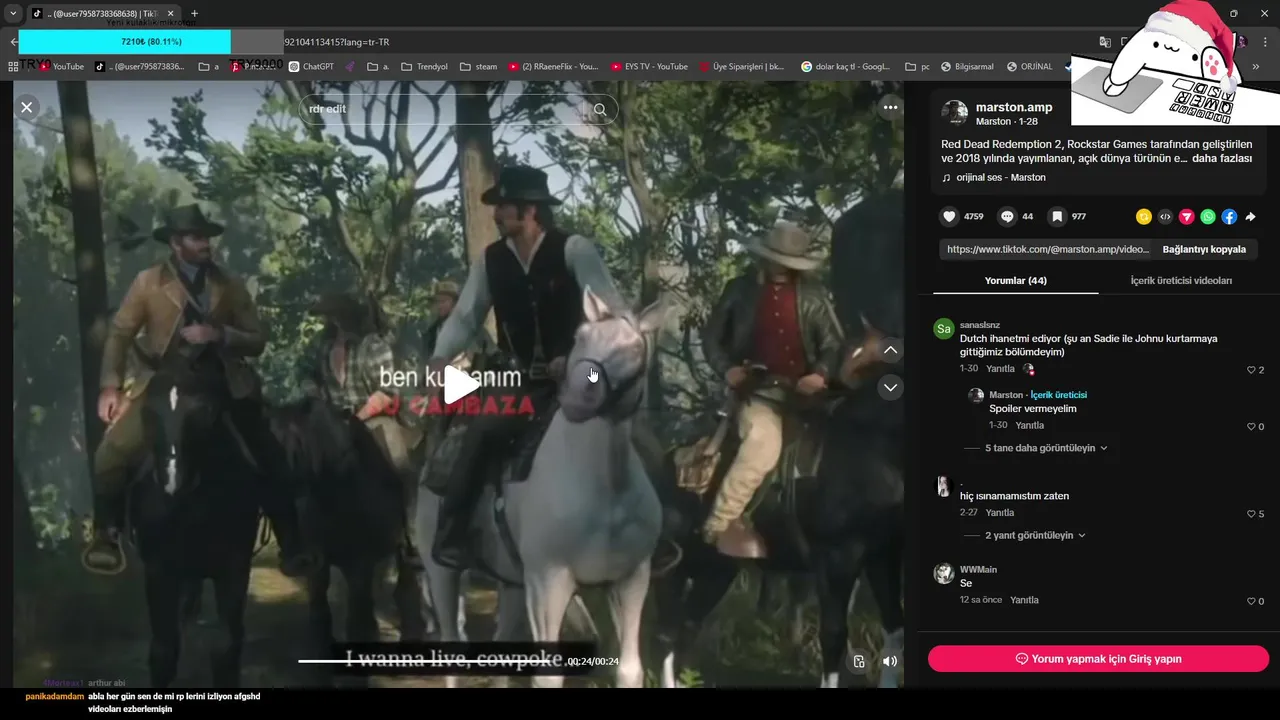Expand '5 tane daha görüntüleyin' replies
Screen dimensions: 1280x720
(1046, 448)
